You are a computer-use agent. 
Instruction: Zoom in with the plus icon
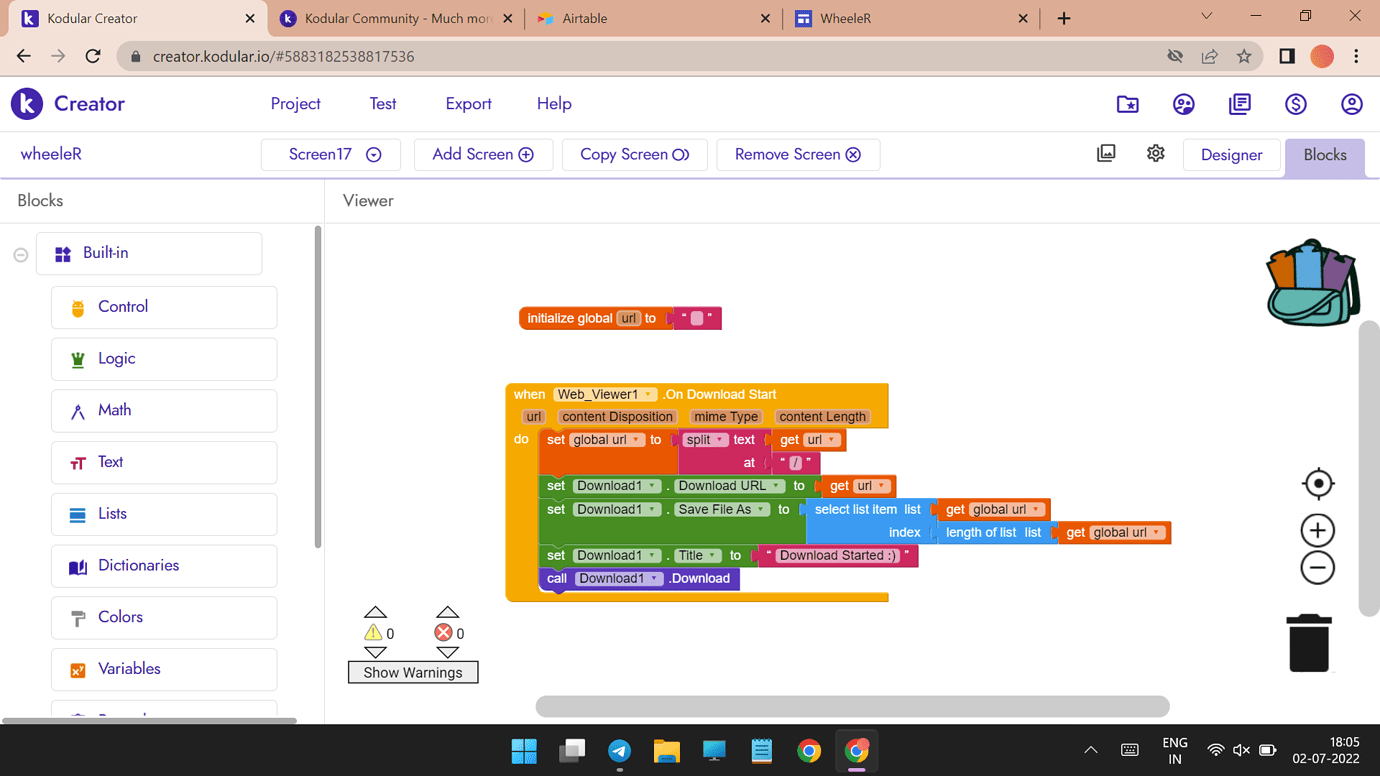(x=1318, y=531)
